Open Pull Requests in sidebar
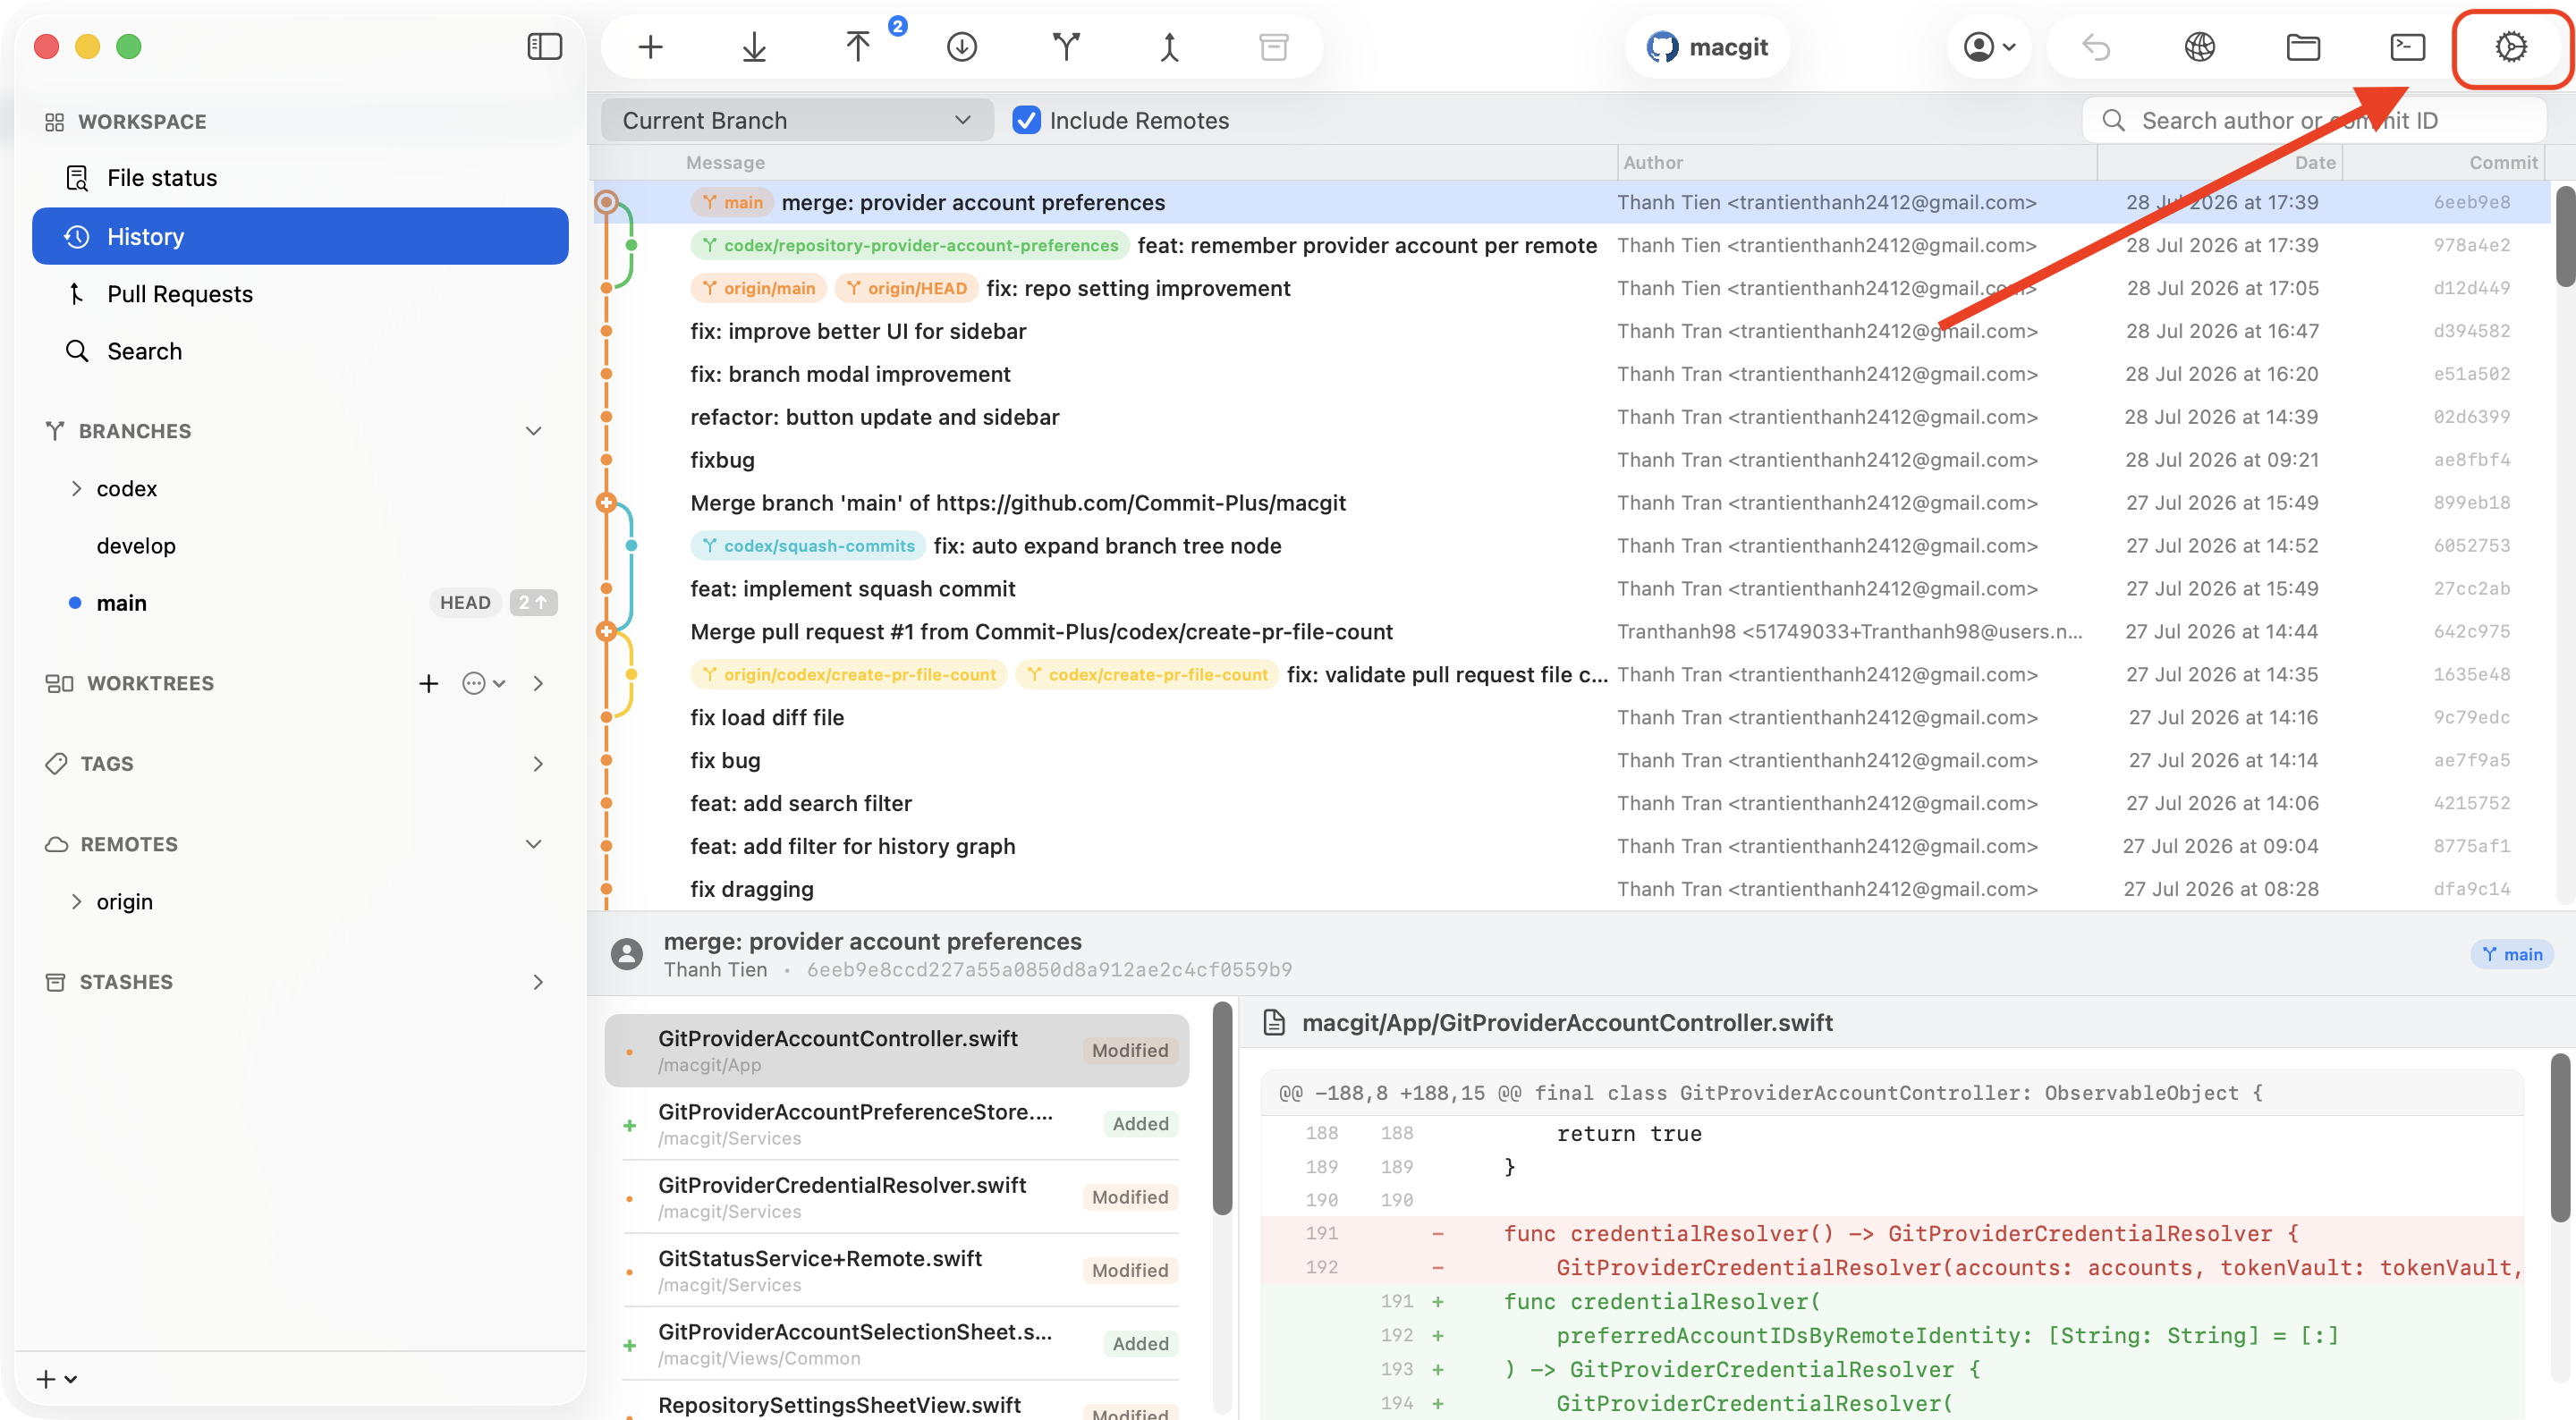This screenshot has width=2576, height=1420. (300, 294)
